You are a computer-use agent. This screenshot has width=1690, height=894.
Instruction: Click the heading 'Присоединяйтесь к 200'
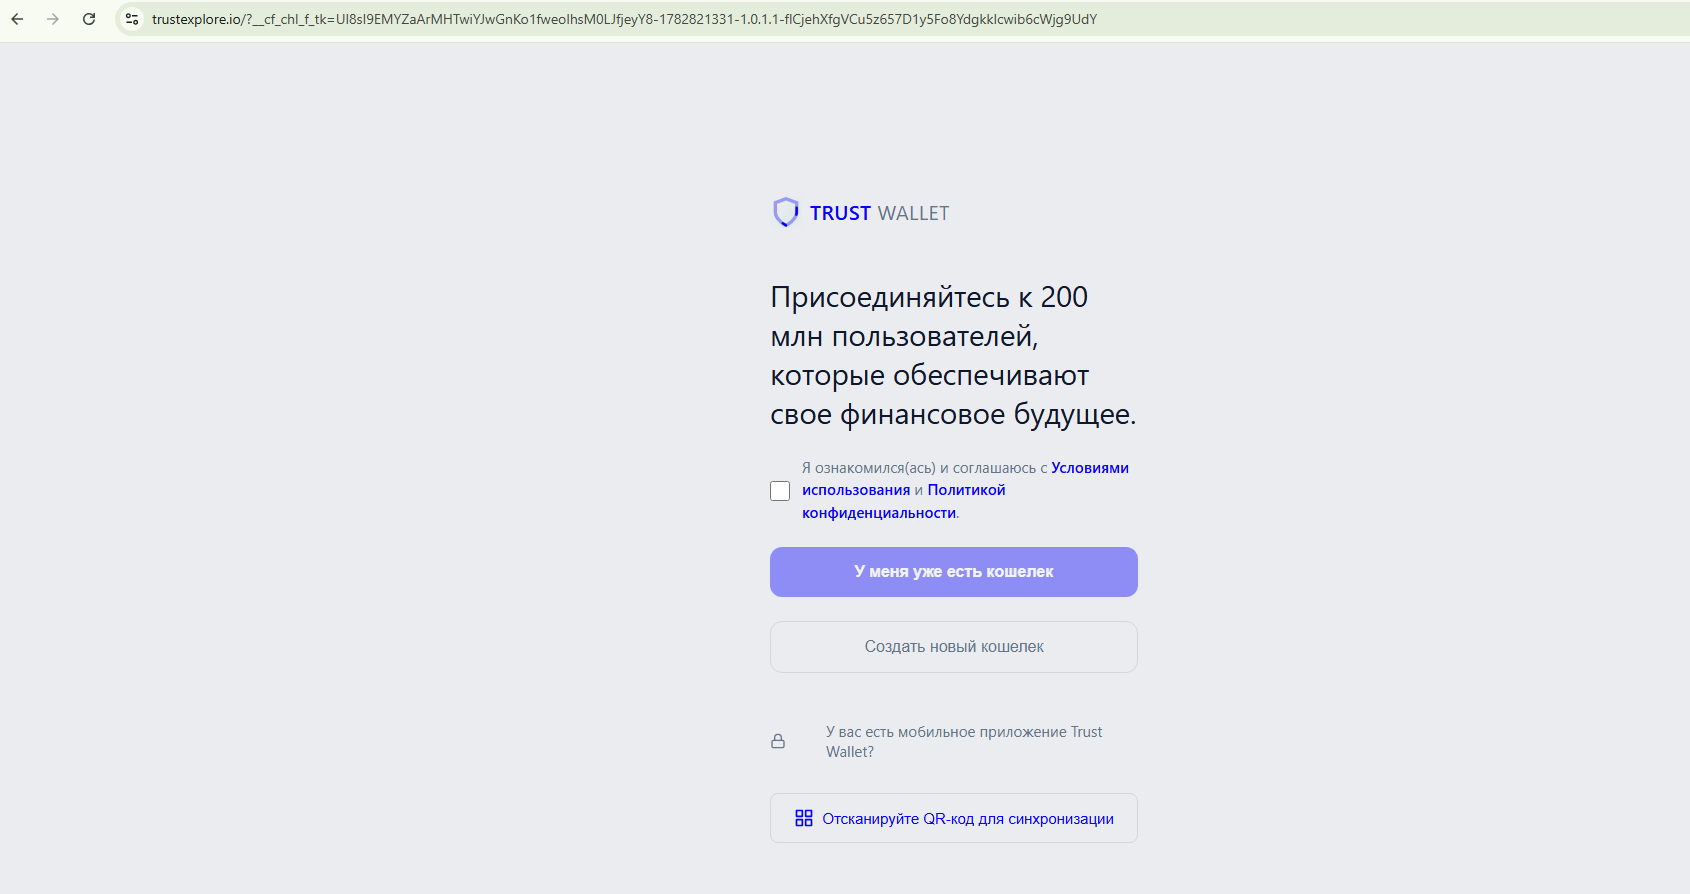point(929,297)
